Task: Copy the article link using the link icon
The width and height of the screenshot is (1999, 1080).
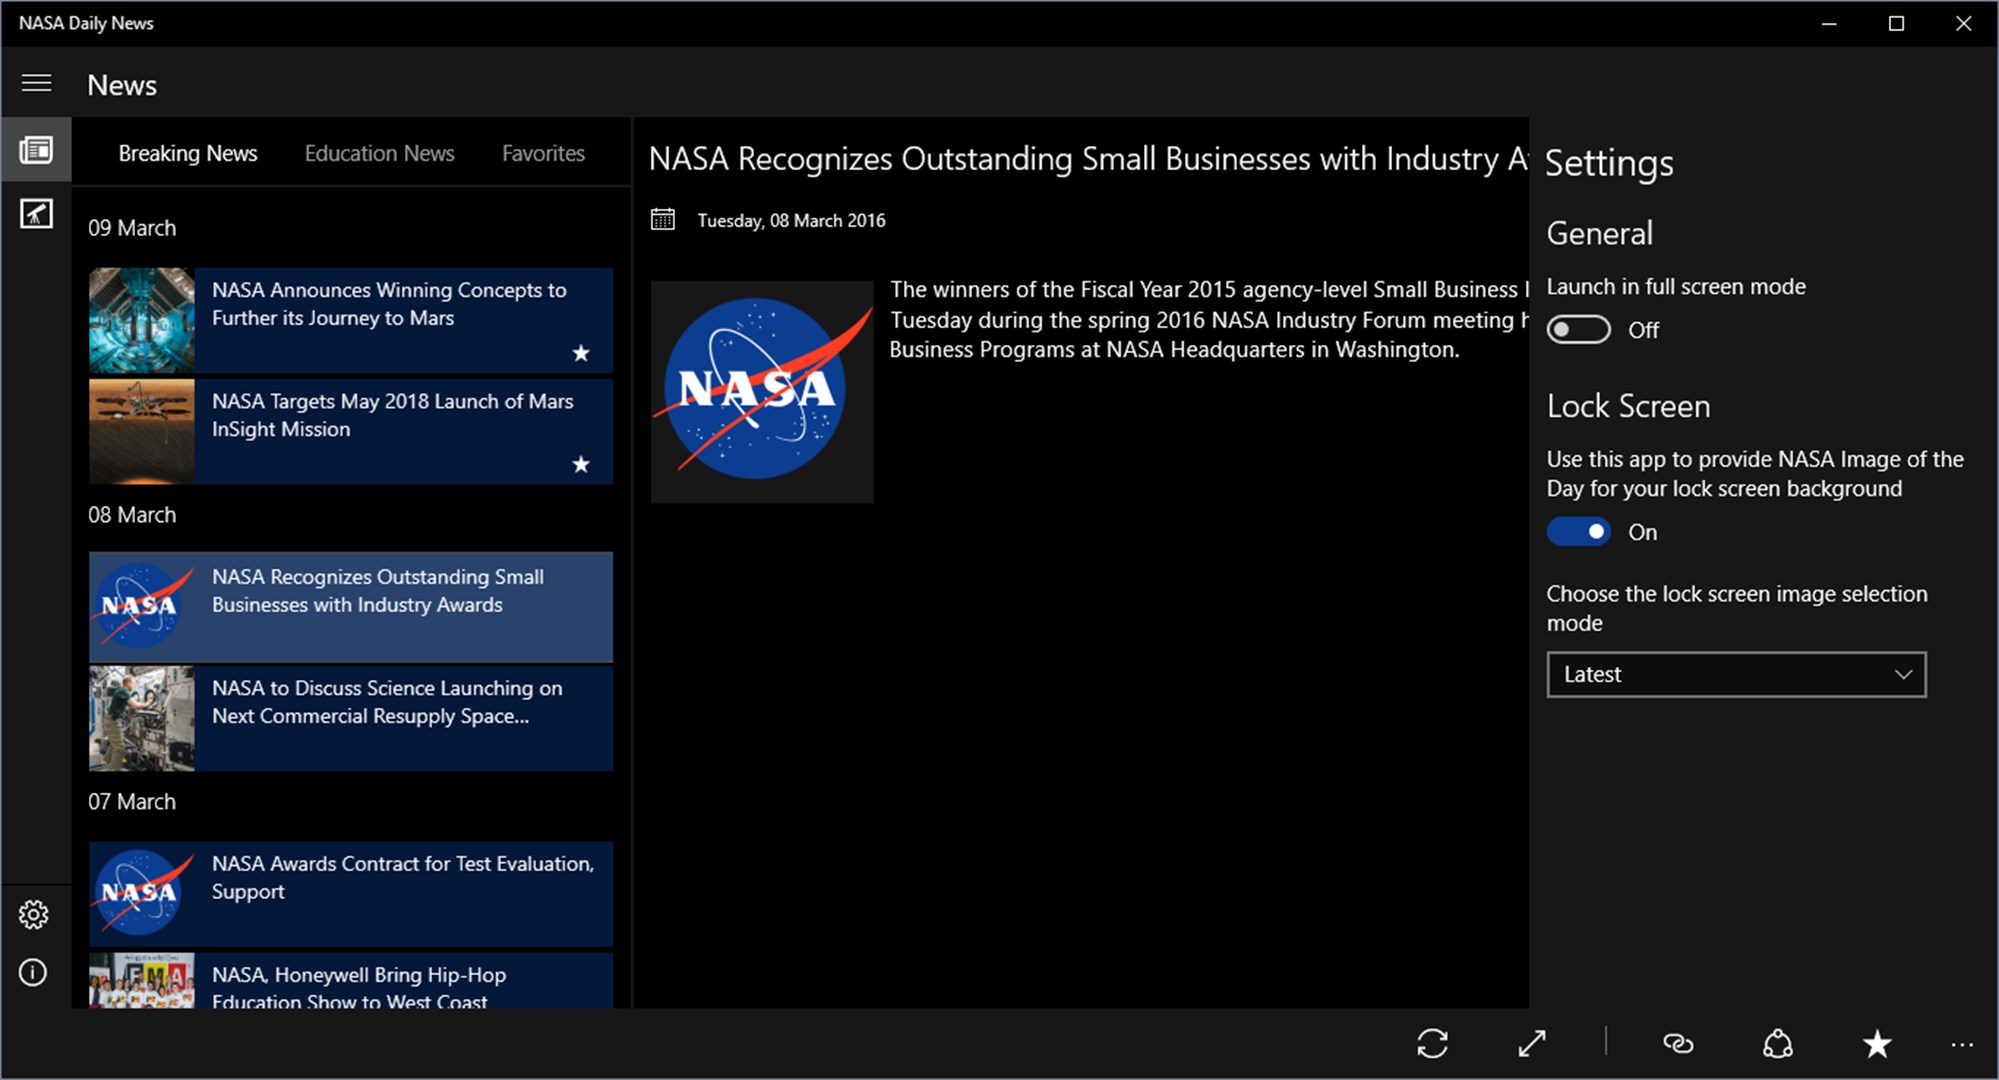Action: pyautogui.click(x=1678, y=1044)
